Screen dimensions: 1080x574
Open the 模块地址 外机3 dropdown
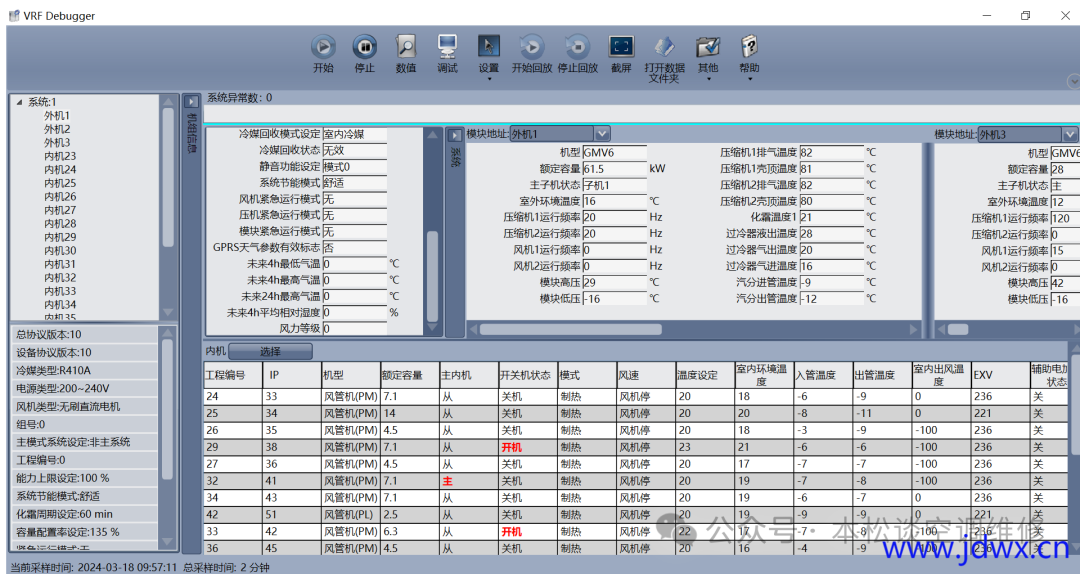(1070, 134)
